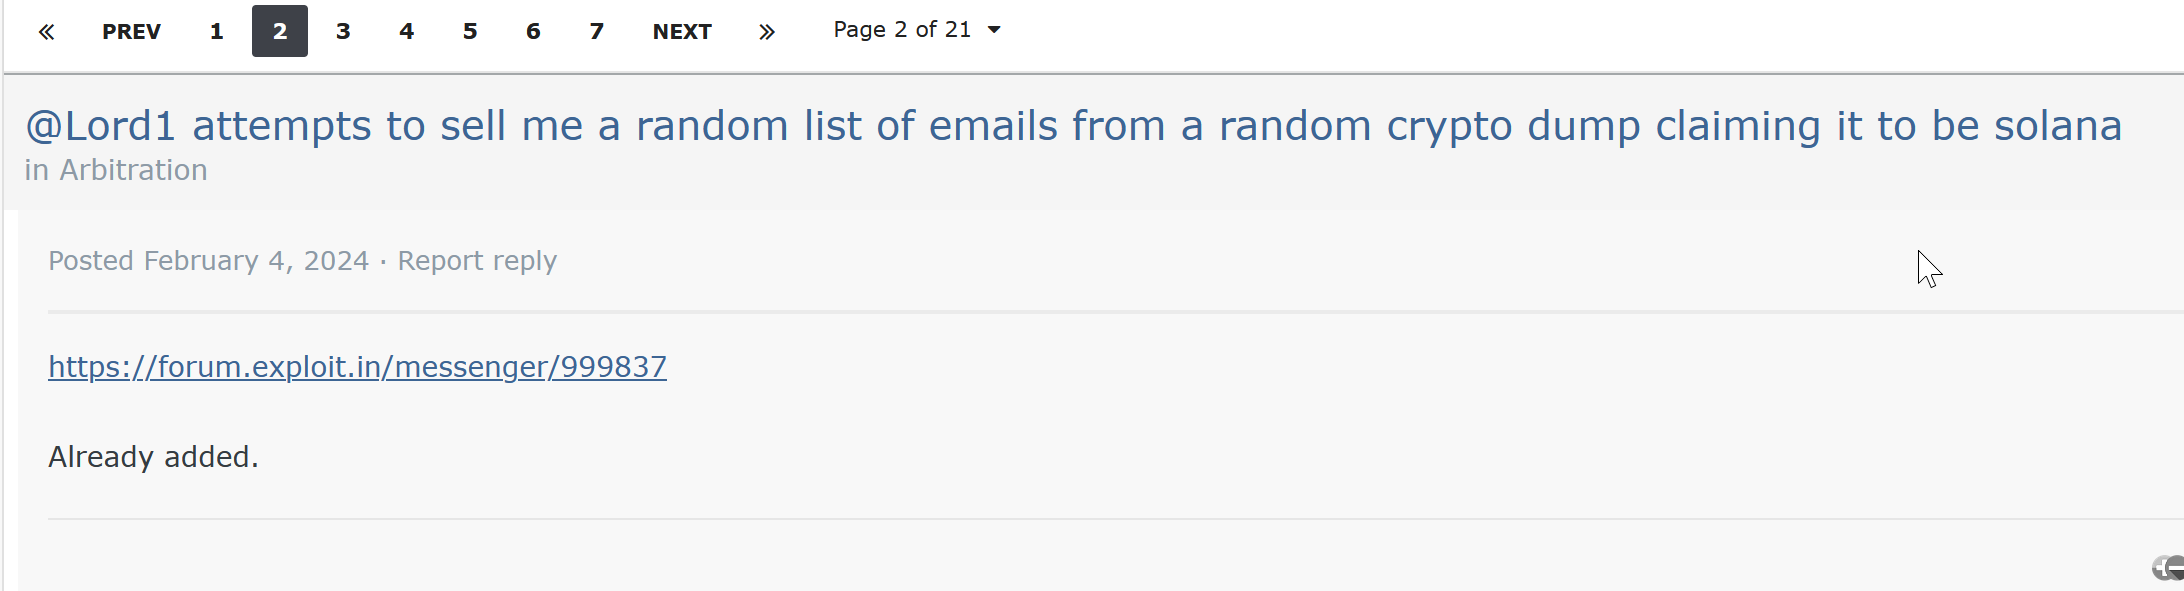Click the caret arrow beside 'Page 2 of 21'
2184x591 pixels.
(994, 30)
